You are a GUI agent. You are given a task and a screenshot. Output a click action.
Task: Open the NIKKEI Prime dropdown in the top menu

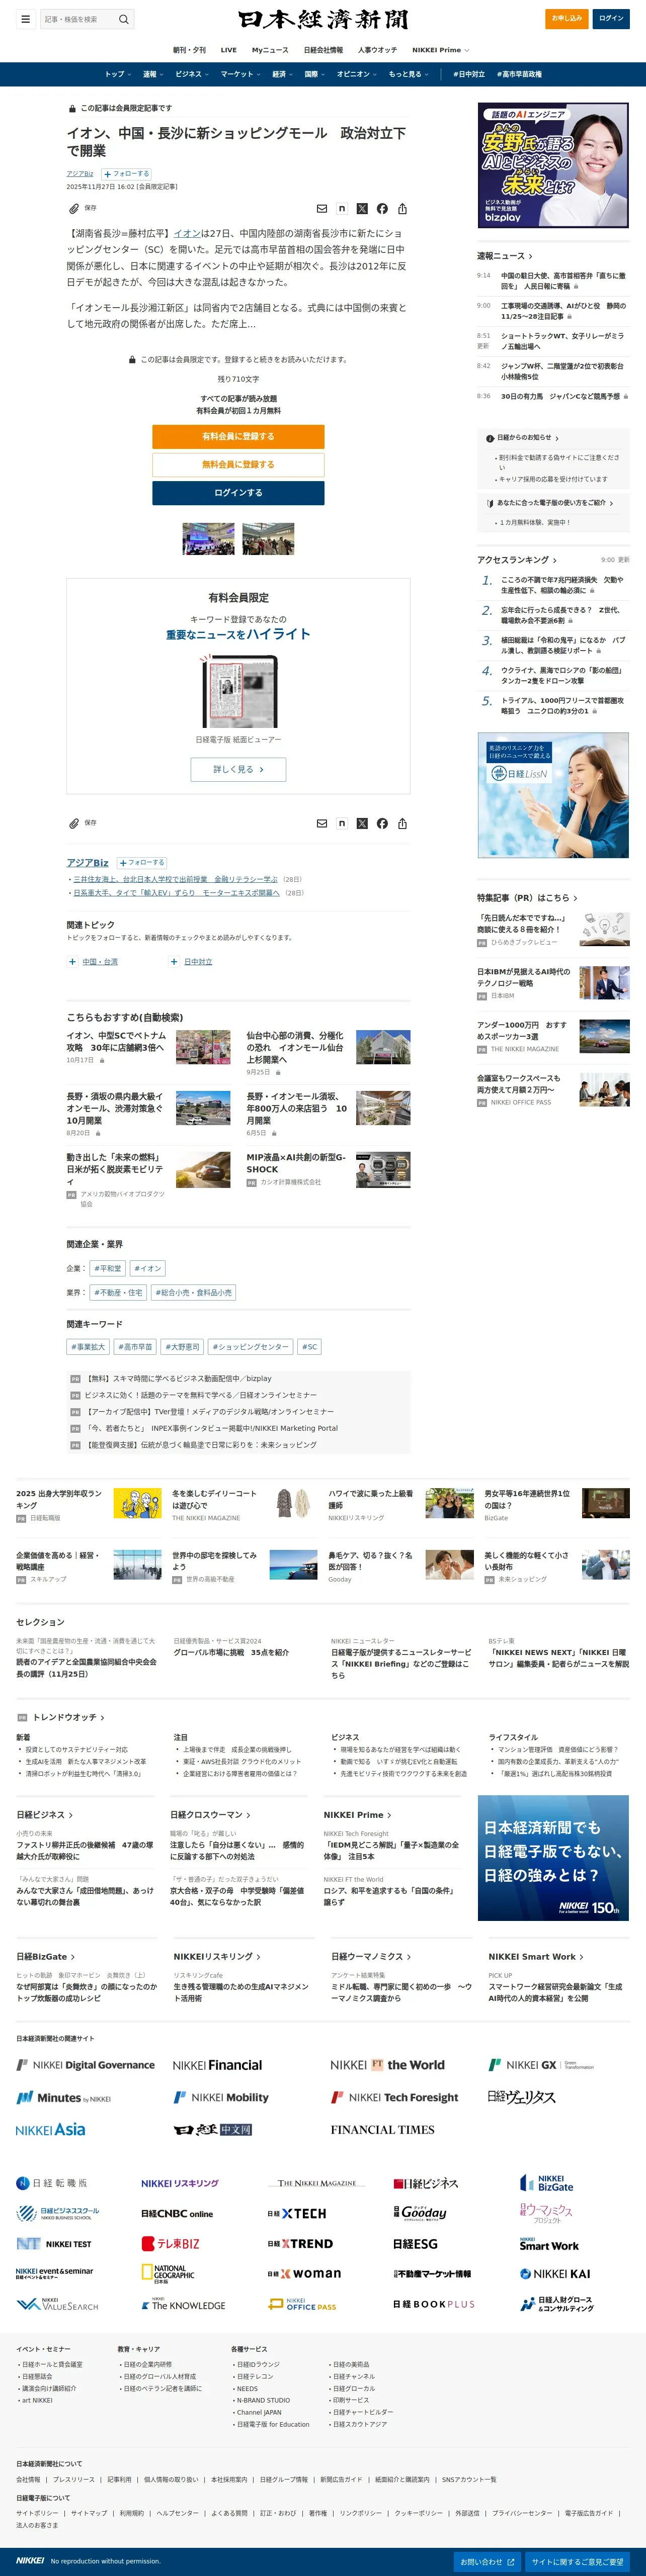[x=440, y=50]
